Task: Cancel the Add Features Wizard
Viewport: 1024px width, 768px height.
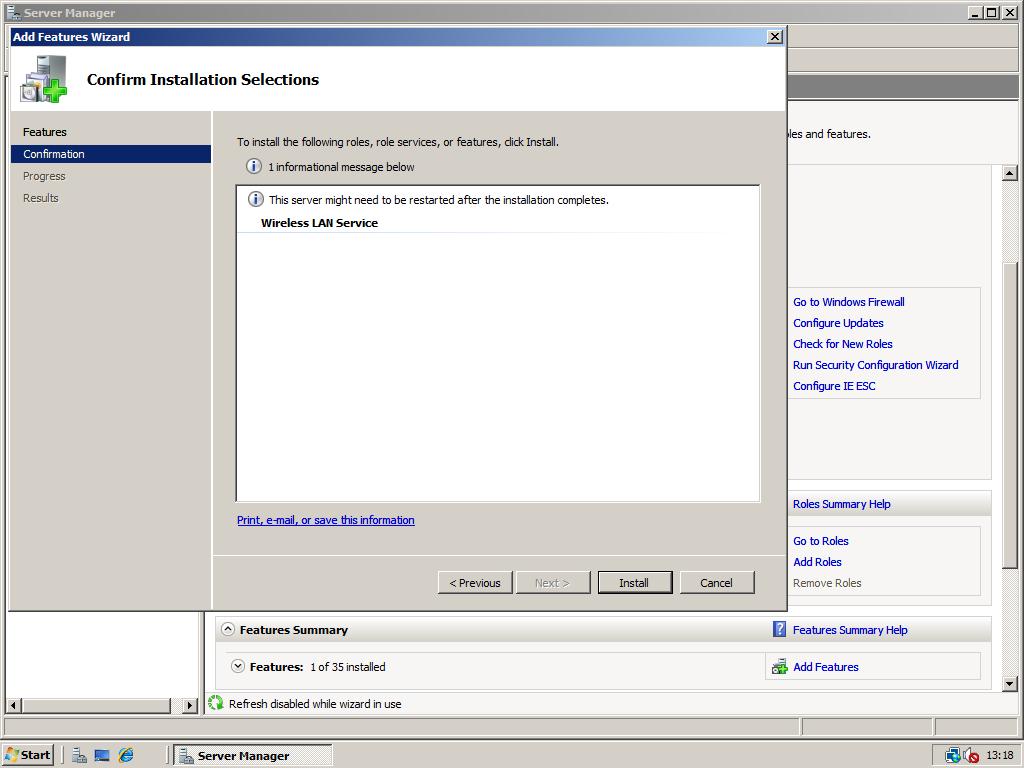Action: tap(716, 583)
